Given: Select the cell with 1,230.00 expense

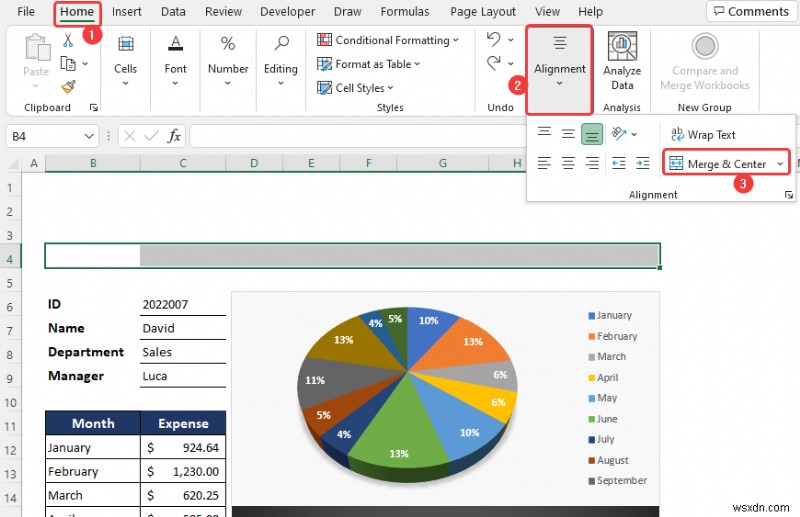Looking at the screenshot, I should [x=183, y=471].
